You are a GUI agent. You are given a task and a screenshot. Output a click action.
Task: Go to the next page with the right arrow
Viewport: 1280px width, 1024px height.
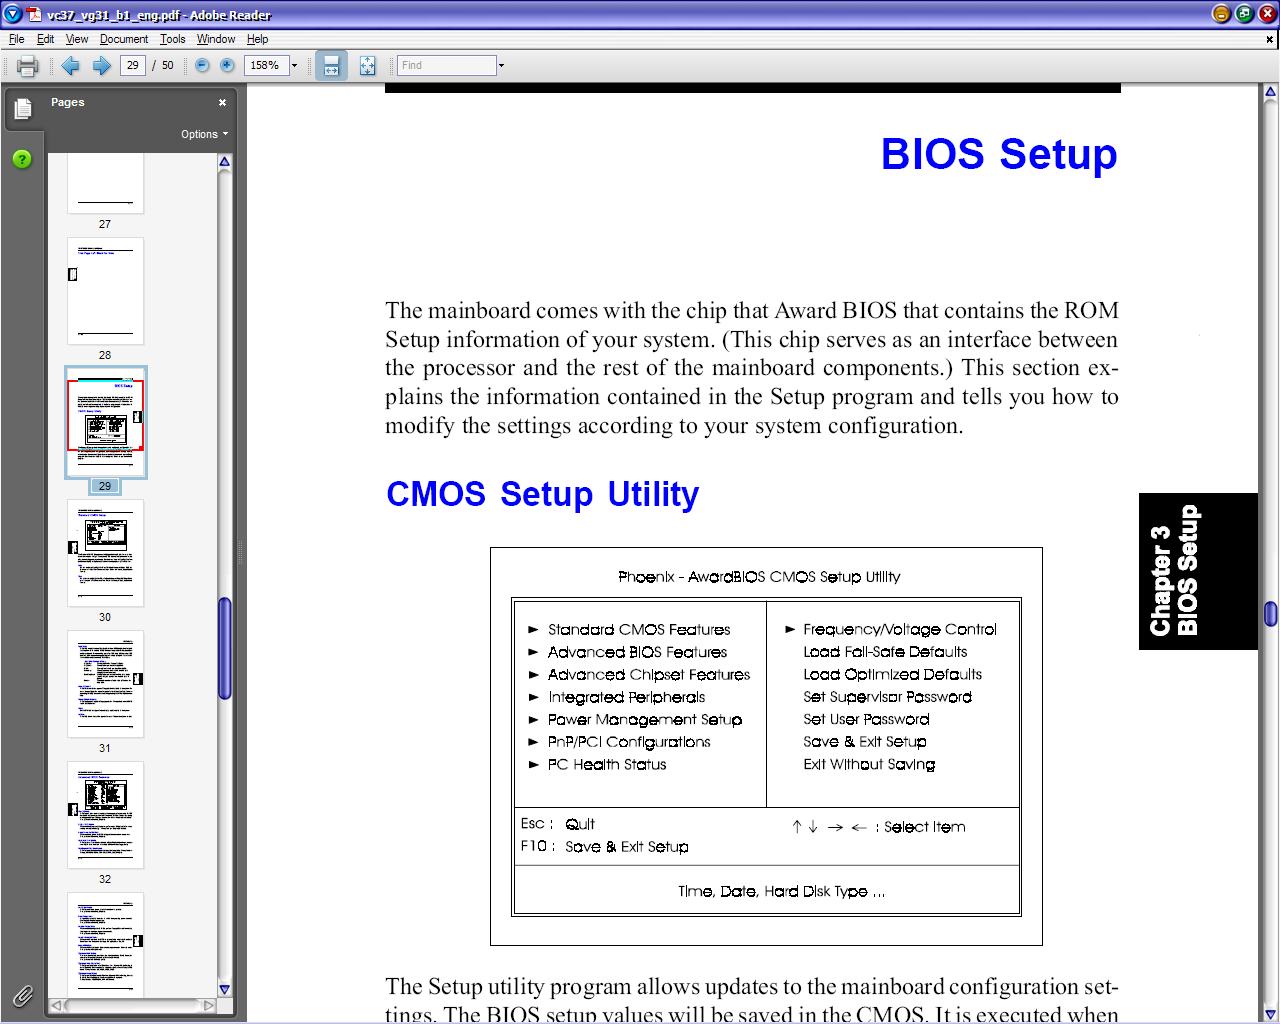(101, 66)
